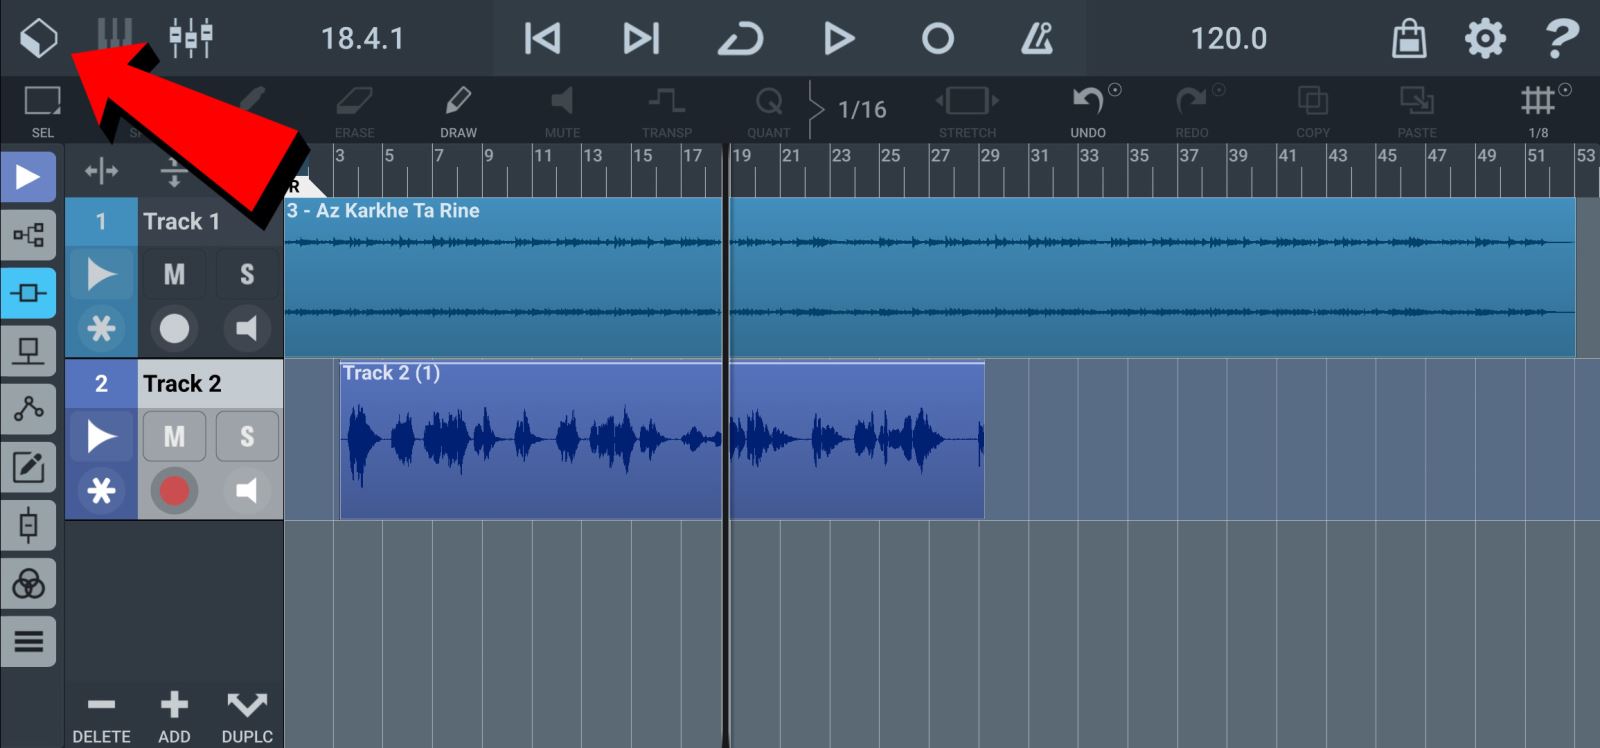Toggle Track 2 monitor speaker
Screen dimensions: 1600x748
click(246, 491)
